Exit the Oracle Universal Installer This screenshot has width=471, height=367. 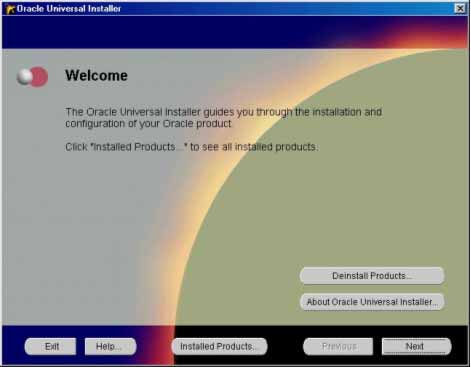pyautogui.click(x=50, y=346)
